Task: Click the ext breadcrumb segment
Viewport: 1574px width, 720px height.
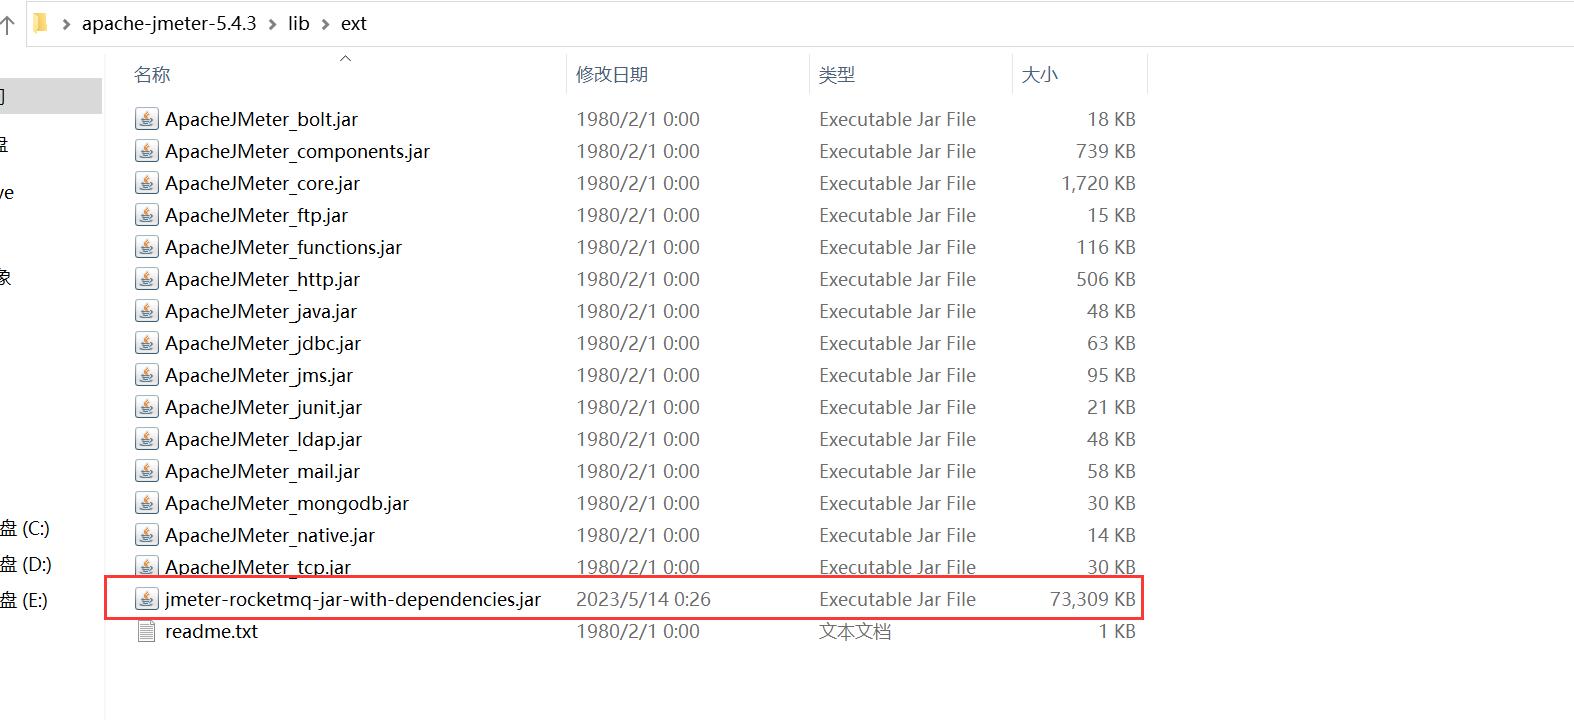Action: tap(354, 23)
